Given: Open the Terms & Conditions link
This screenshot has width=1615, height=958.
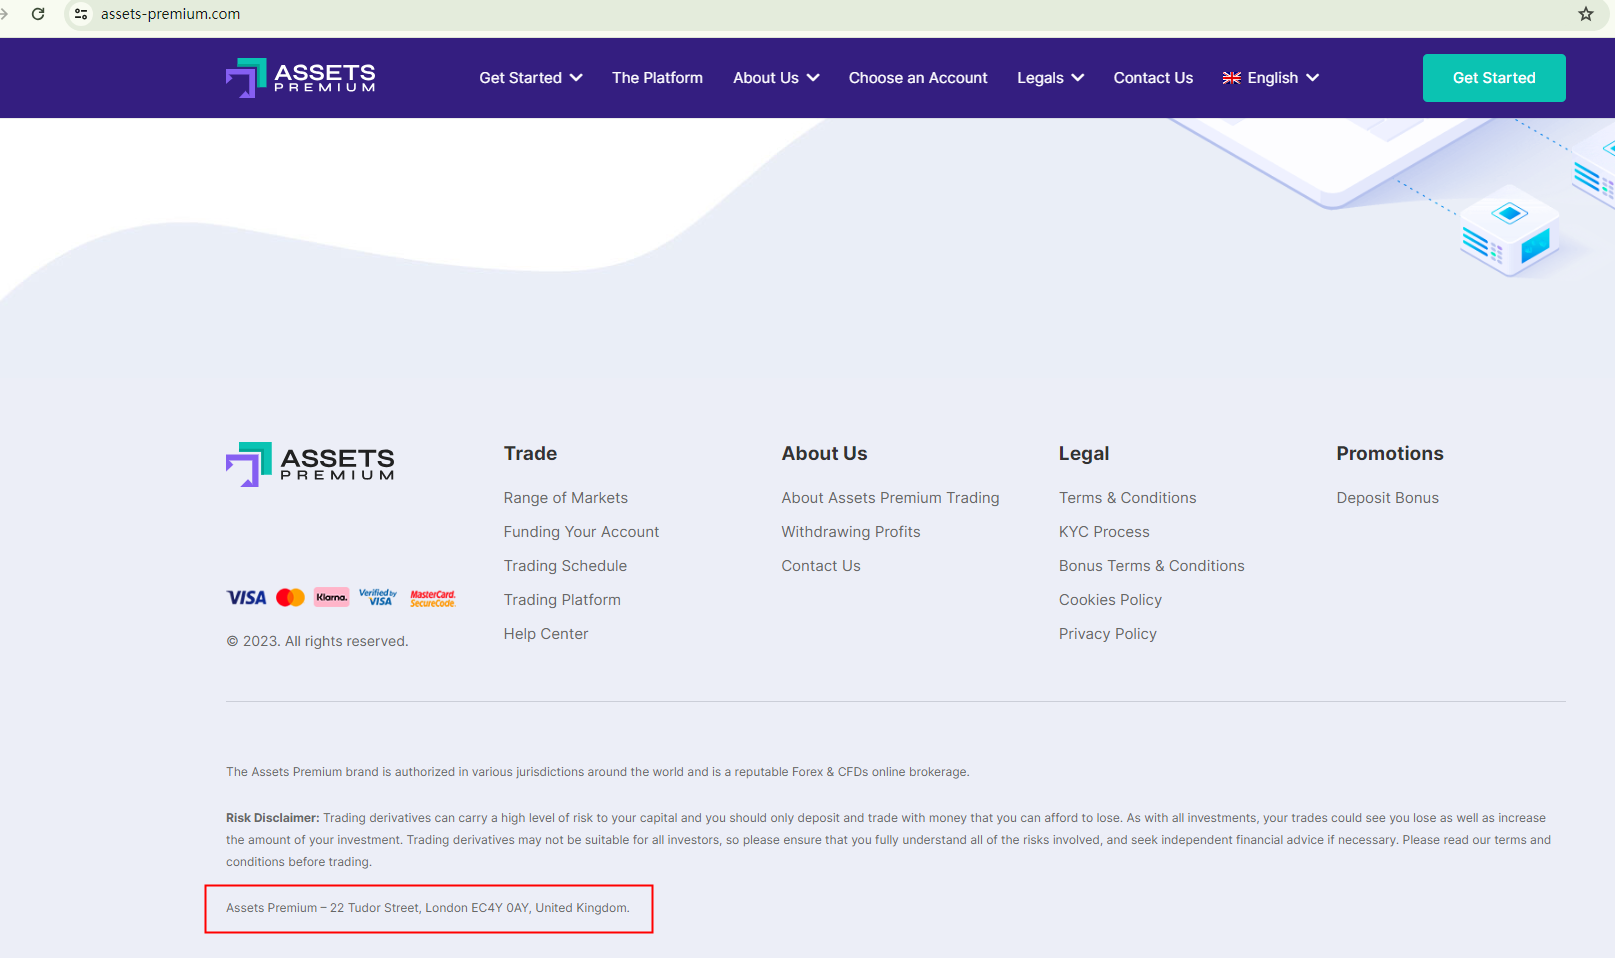Looking at the screenshot, I should point(1127,498).
